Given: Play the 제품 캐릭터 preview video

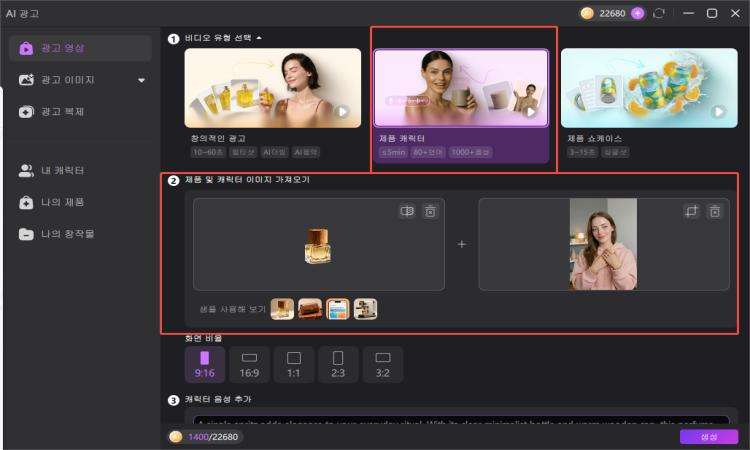Looking at the screenshot, I should click(x=529, y=112).
